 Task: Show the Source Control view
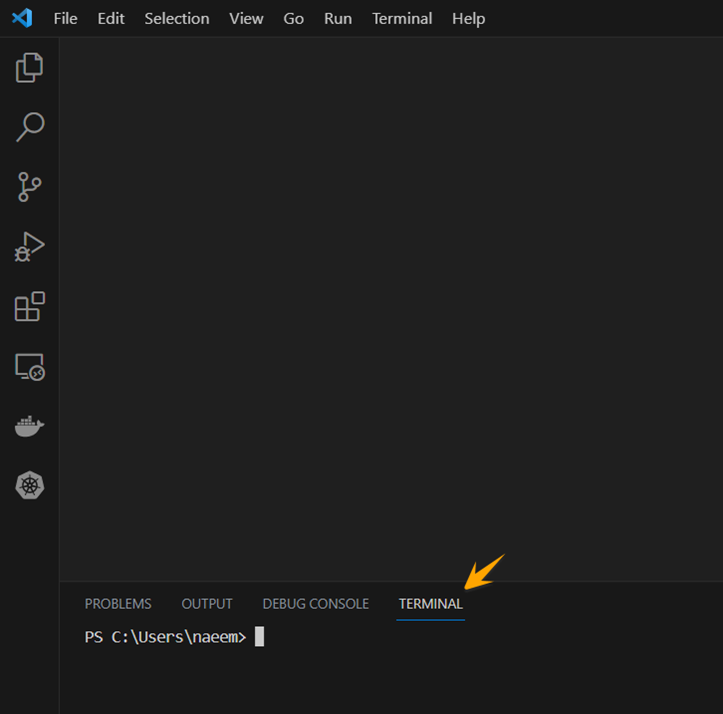coord(30,187)
